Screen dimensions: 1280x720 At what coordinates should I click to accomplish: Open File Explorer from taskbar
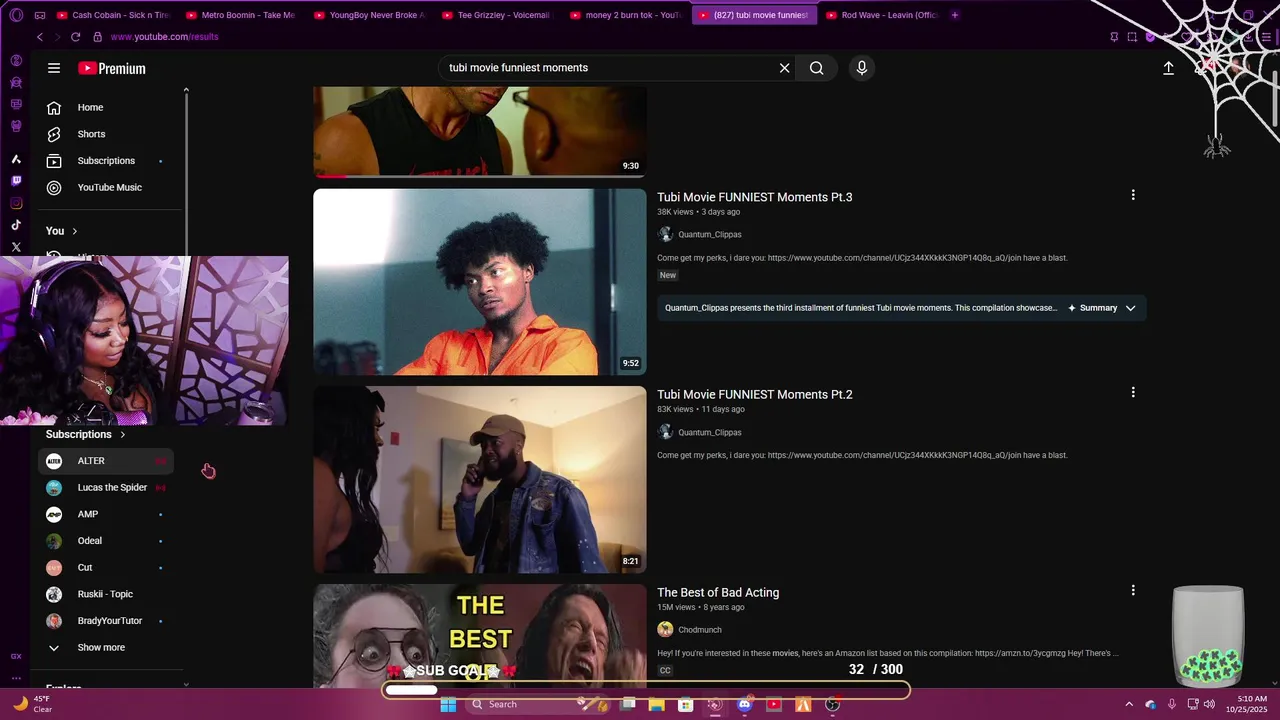click(656, 704)
